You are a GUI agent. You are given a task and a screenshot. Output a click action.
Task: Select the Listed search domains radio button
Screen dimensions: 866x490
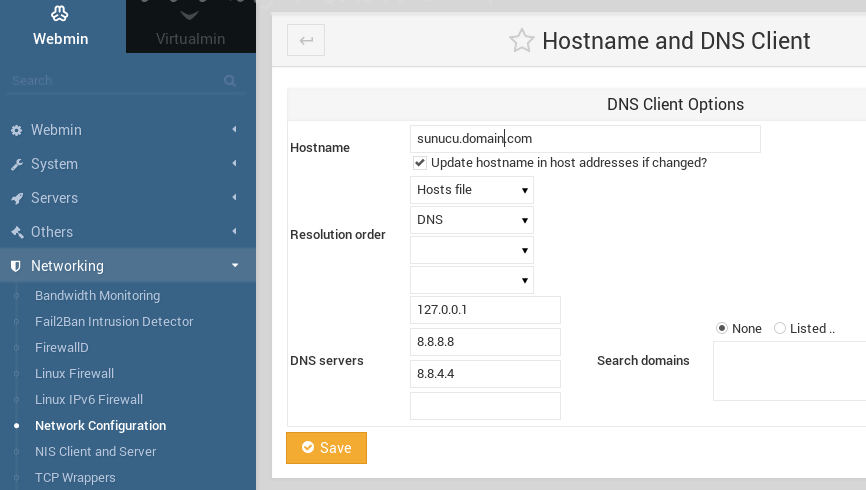click(780, 328)
